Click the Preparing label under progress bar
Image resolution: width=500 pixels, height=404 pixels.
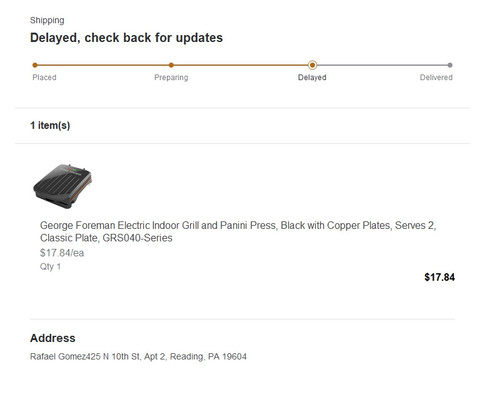pyautogui.click(x=171, y=77)
